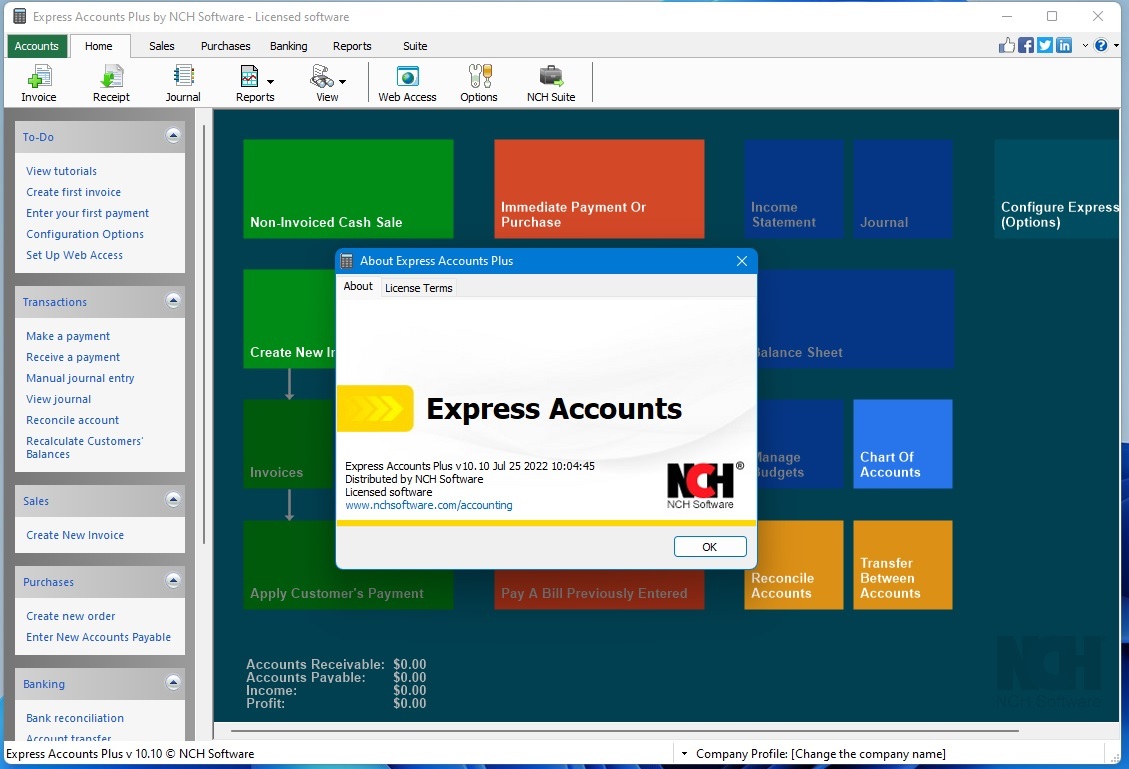The height and width of the screenshot is (769, 1129).
Task: Click the About dialog calculator title icon
Action: [346, 261]
